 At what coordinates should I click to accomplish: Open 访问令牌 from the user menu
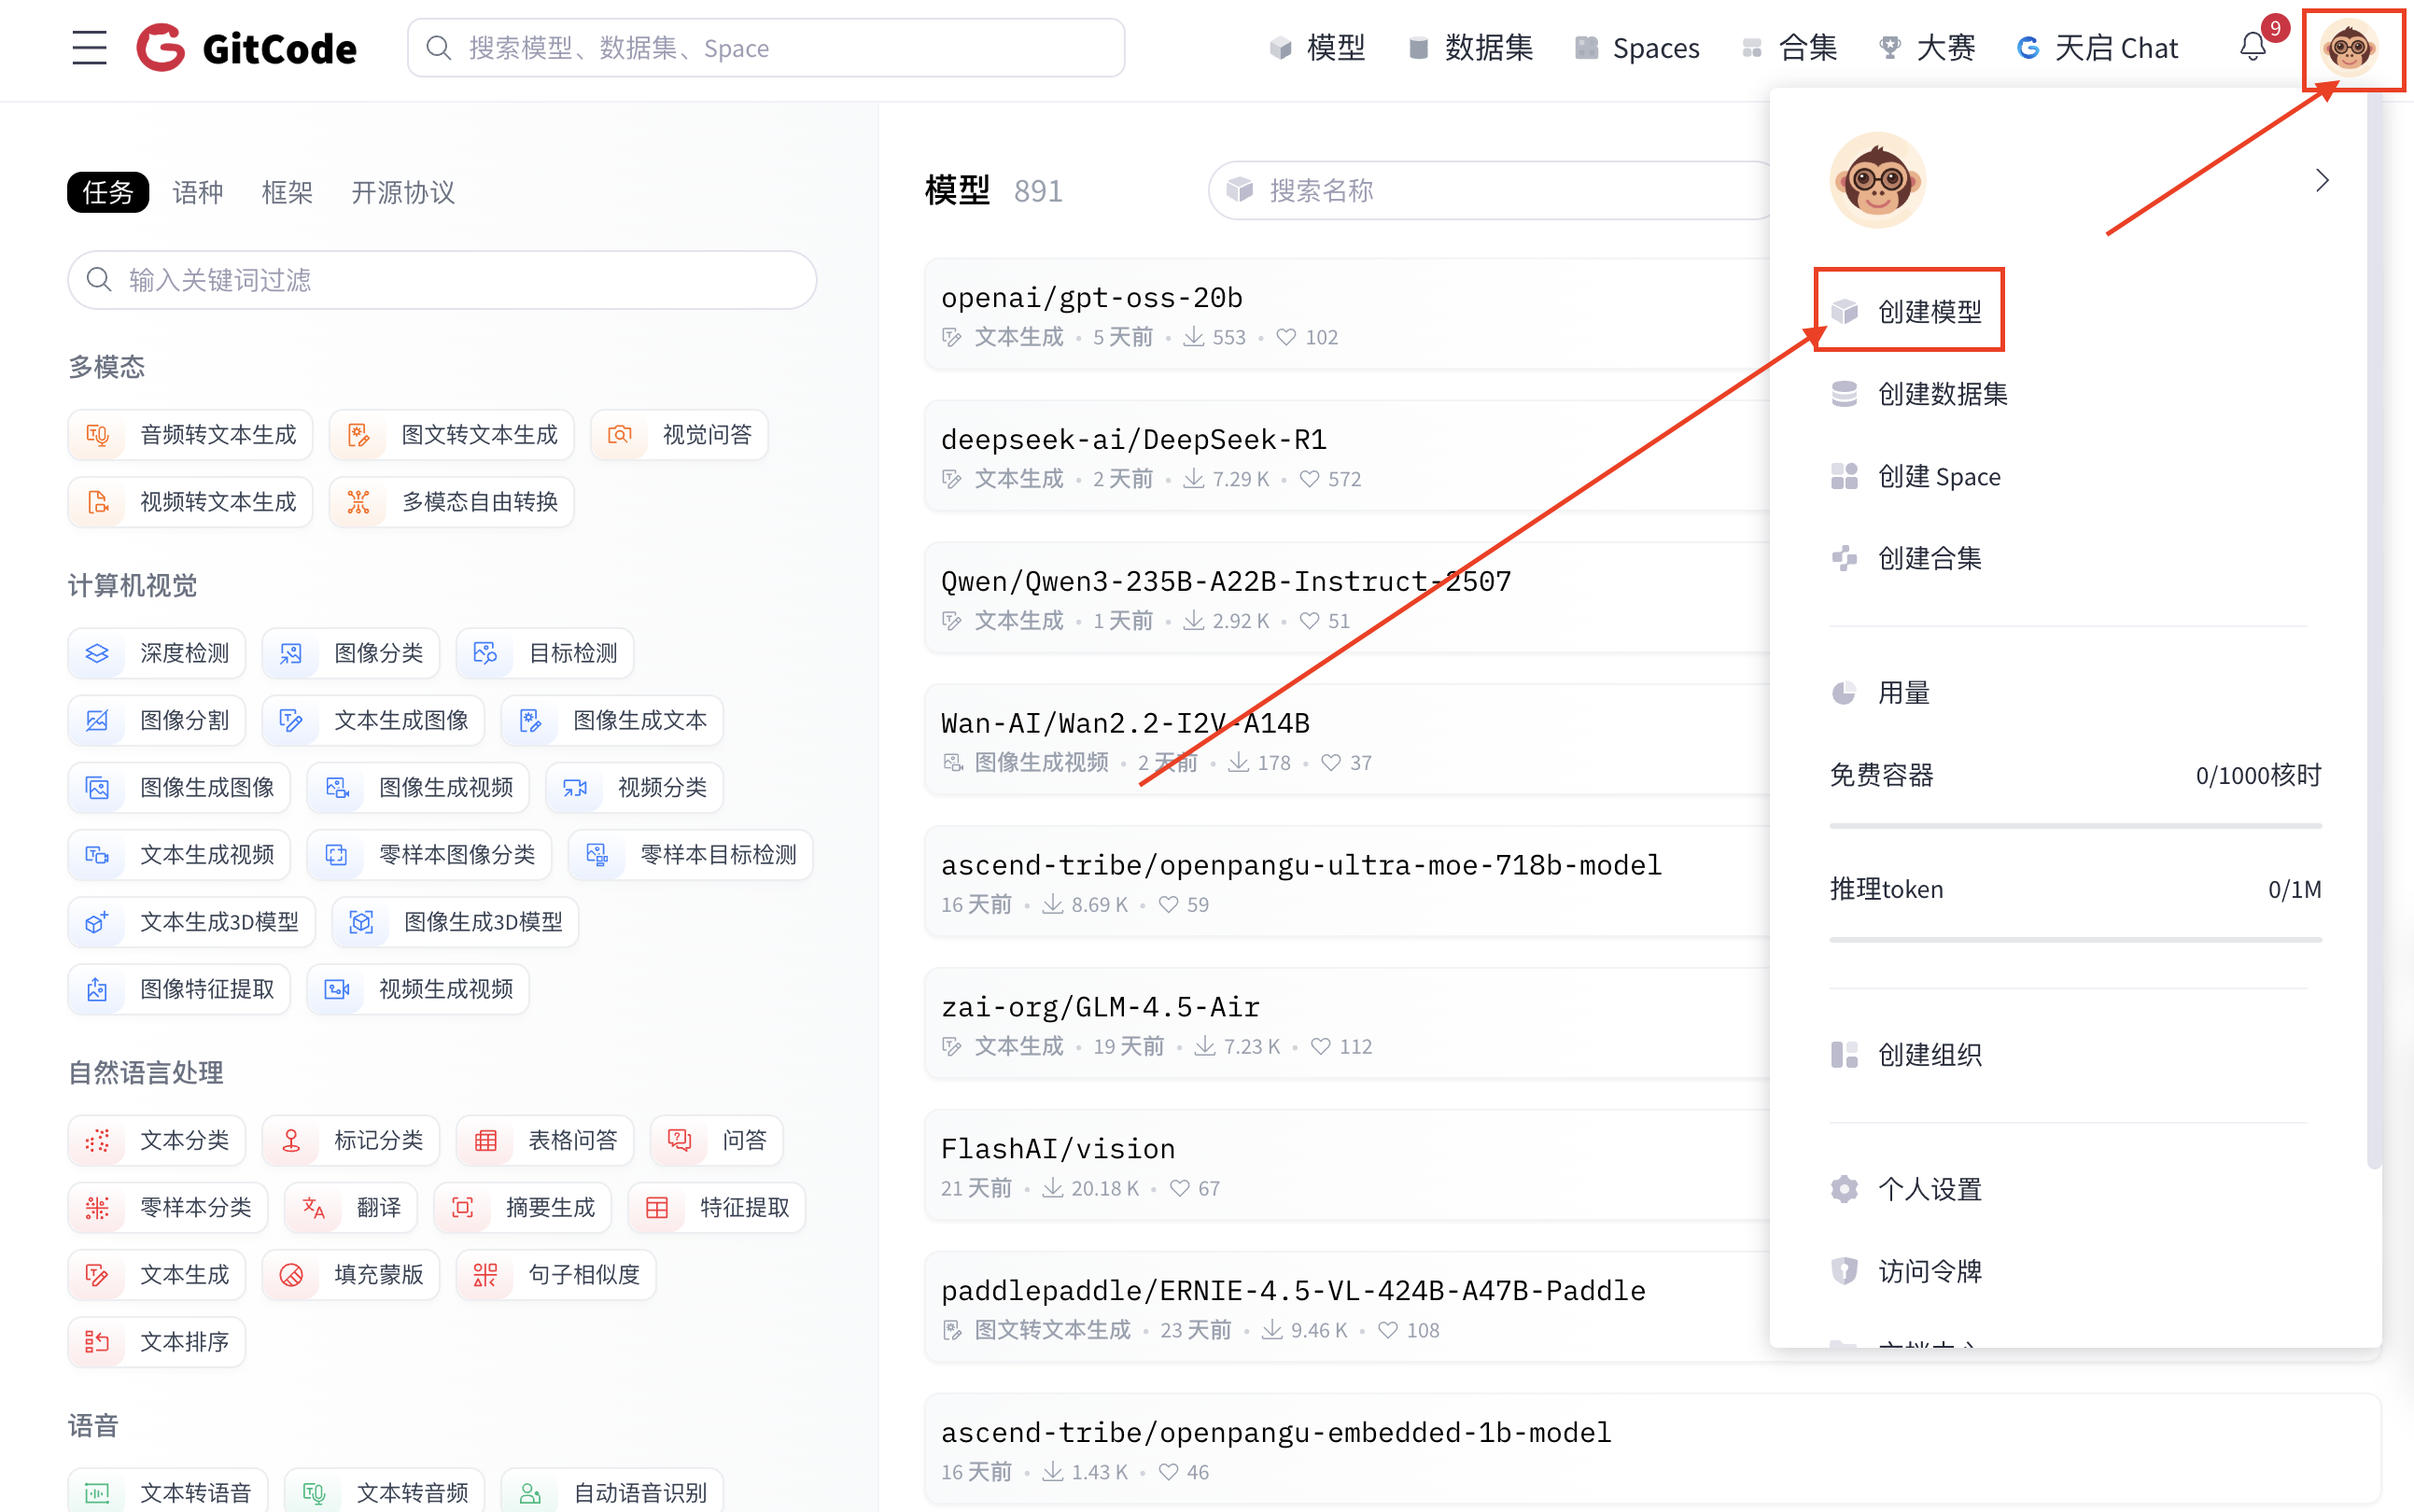coord(1908,1271)
